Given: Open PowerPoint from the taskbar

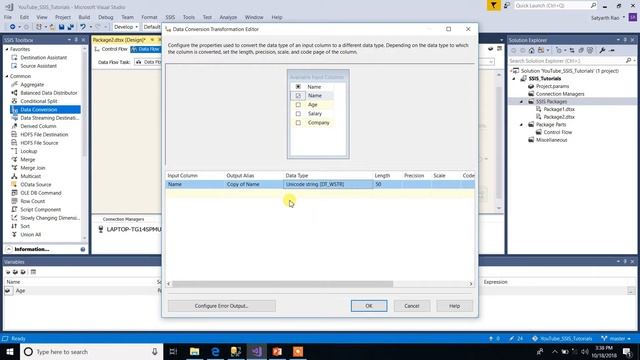Looking at the screenshot, I should (277, 351).
